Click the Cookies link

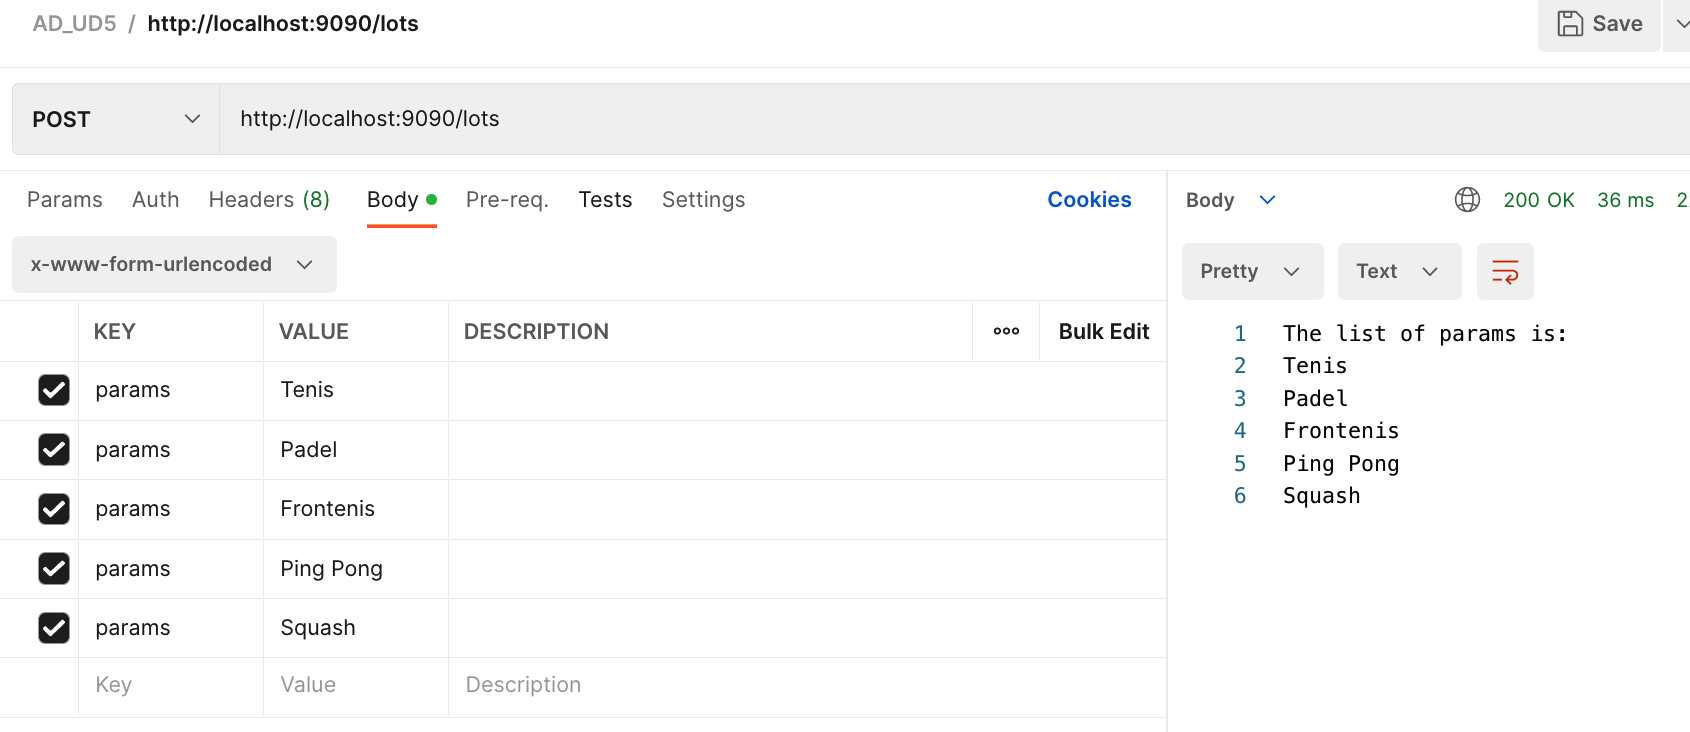(1089, 200)
